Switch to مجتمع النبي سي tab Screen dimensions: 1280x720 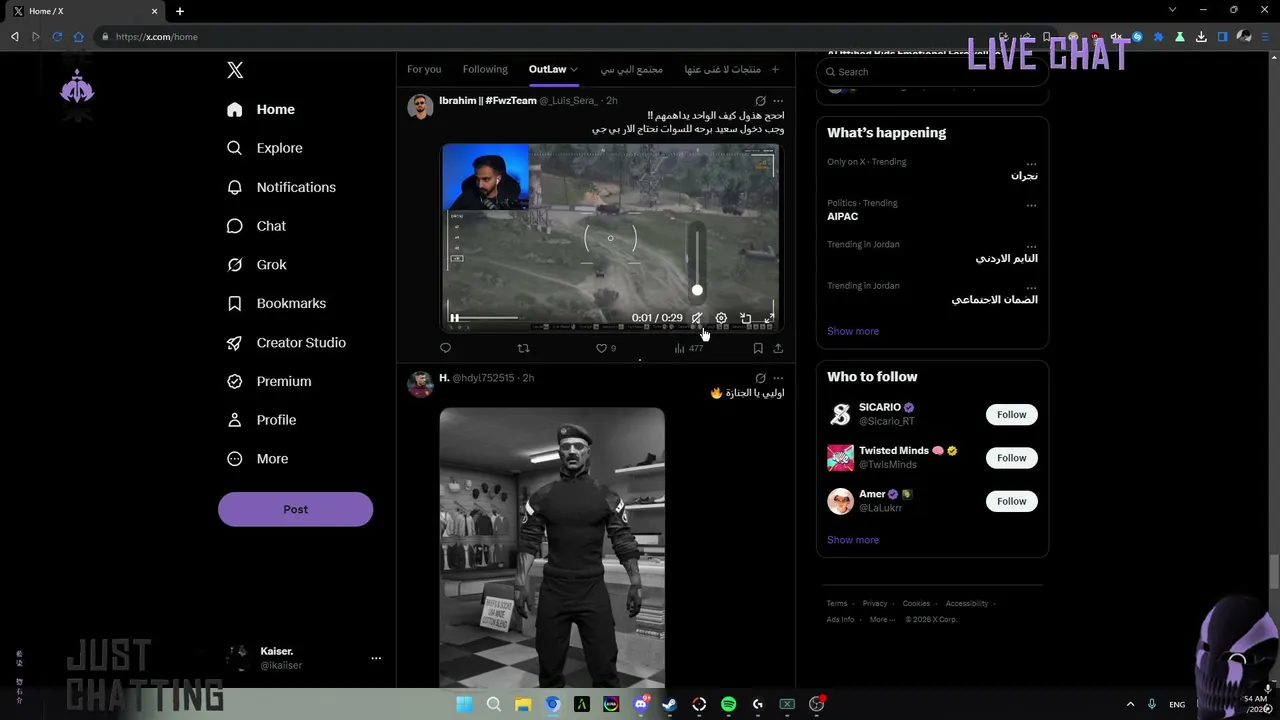[x=632, y=69]
